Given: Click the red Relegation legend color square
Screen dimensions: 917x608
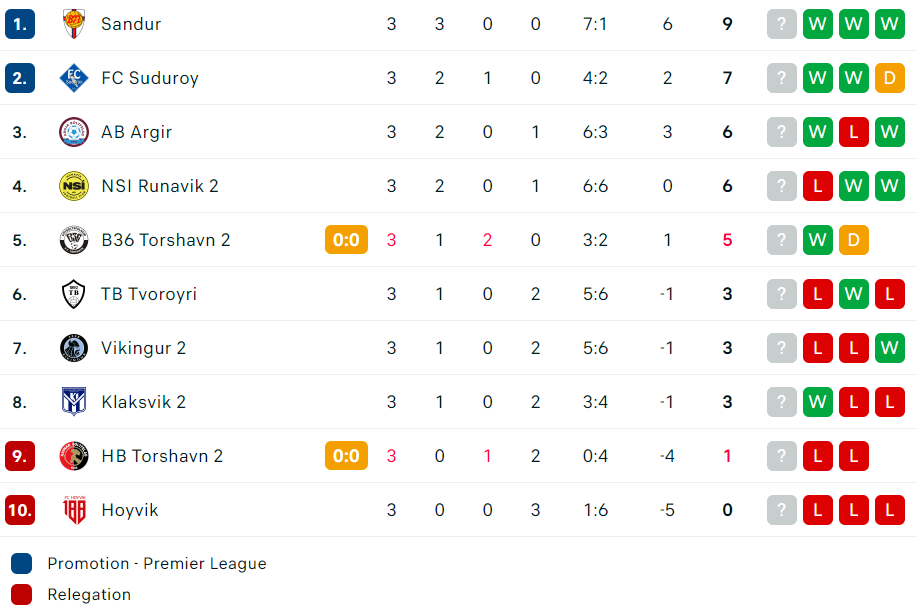Looking at the screenshot, I should (x=22, y=595).
